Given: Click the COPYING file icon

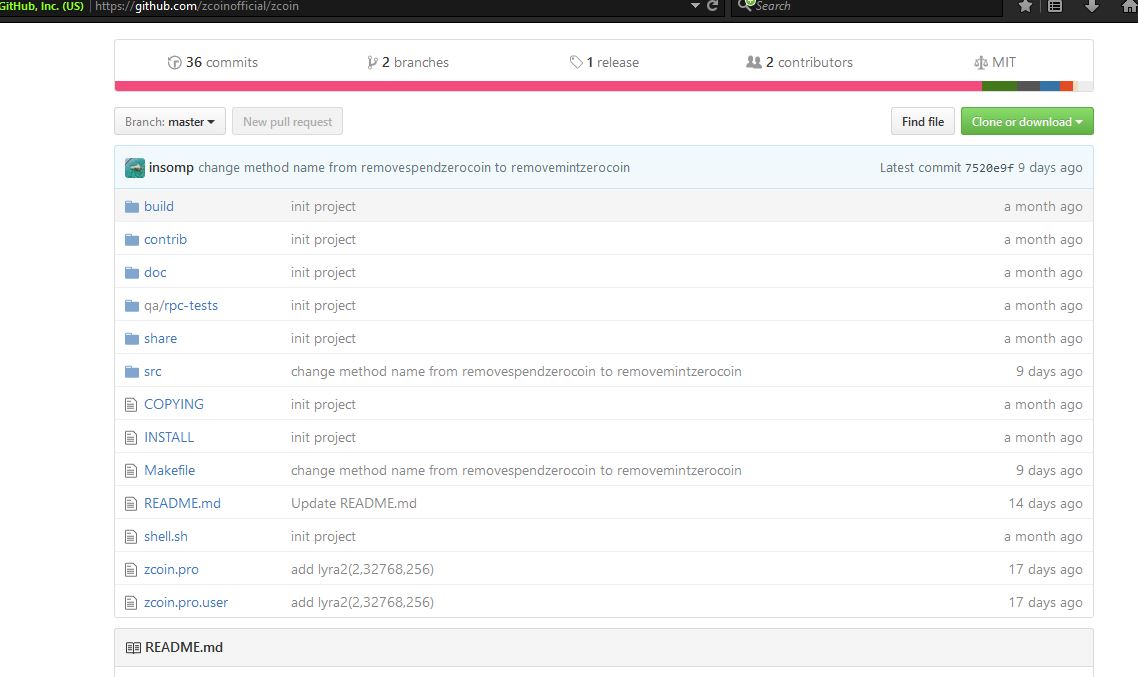Looking at the screenshot, I should [131, 405].
